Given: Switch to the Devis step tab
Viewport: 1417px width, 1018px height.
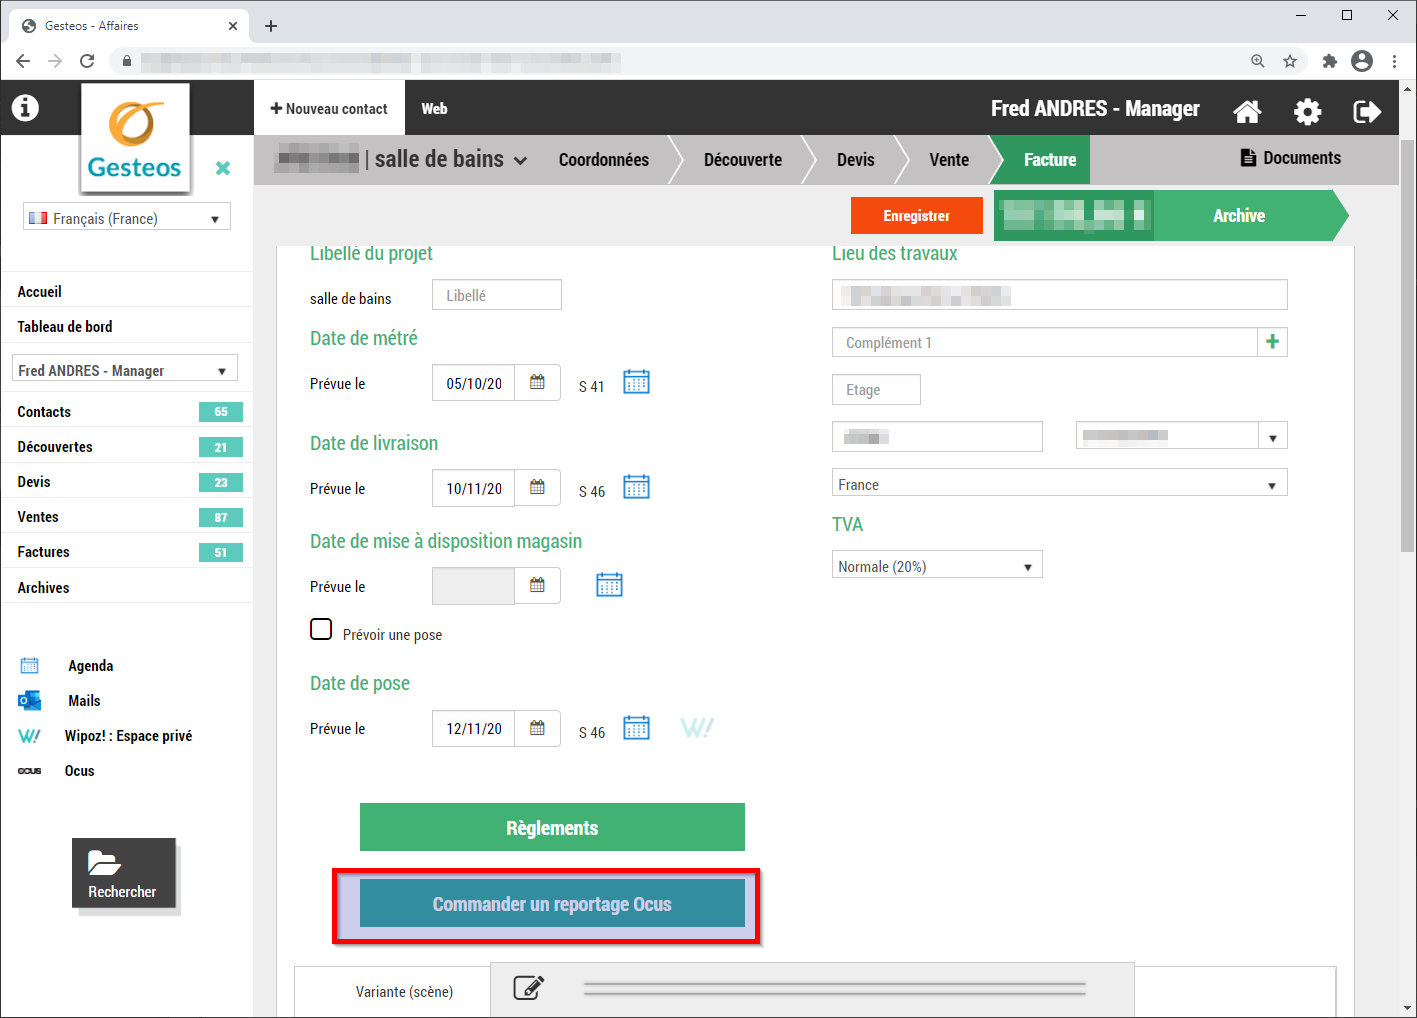Looking at the screenshot, I should 855,160.
